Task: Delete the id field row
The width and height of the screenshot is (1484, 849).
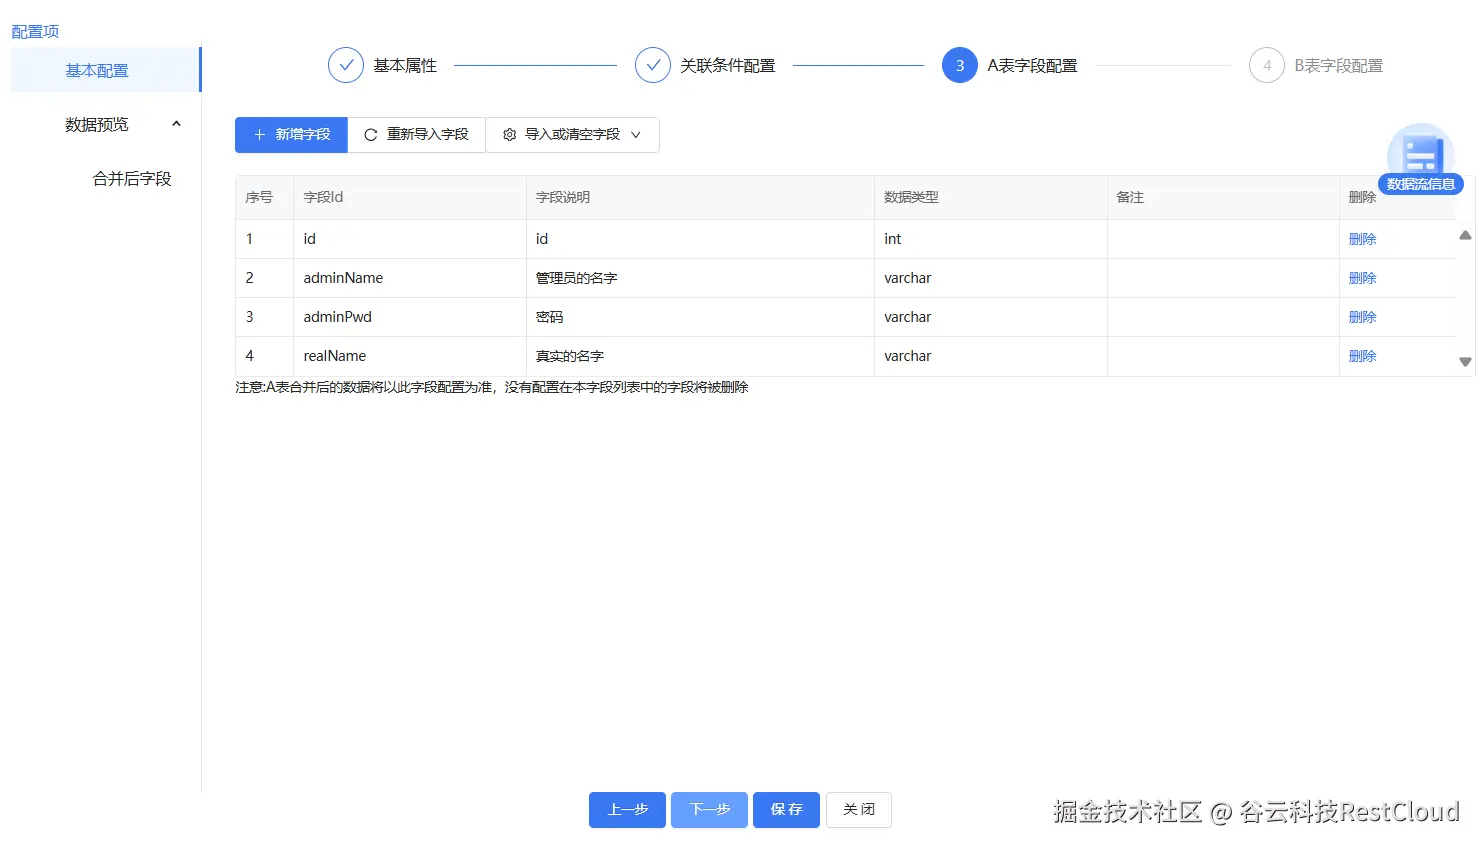Action: (x=1362, y=239)
